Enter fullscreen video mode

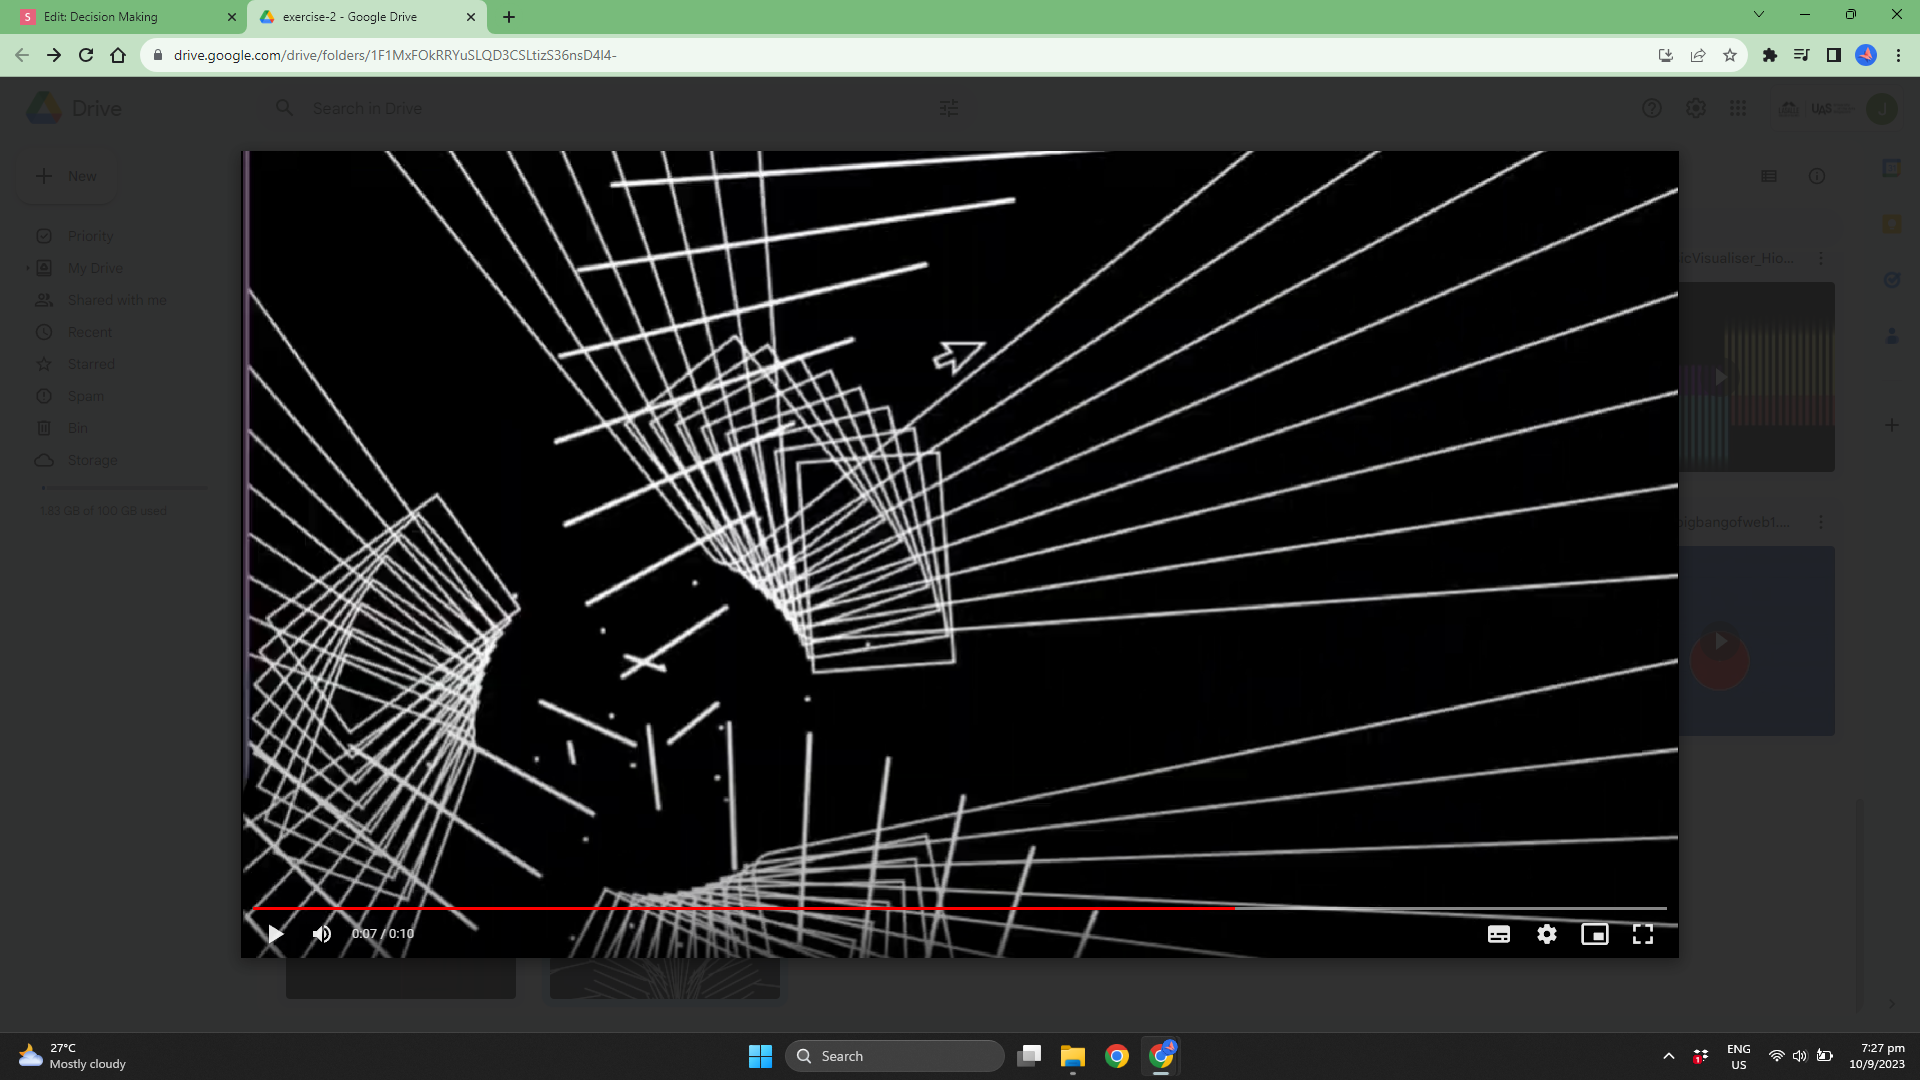[x=1642, y=934]
